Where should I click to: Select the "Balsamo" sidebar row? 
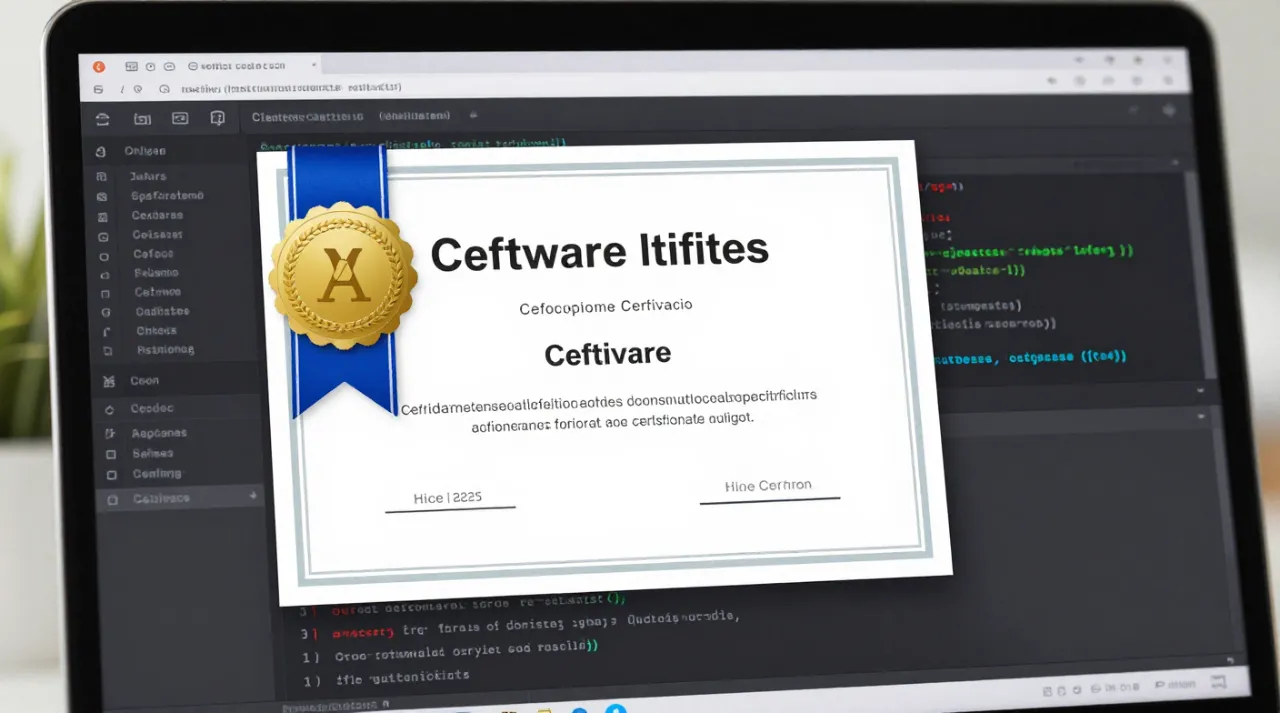(x=156, y=273)
